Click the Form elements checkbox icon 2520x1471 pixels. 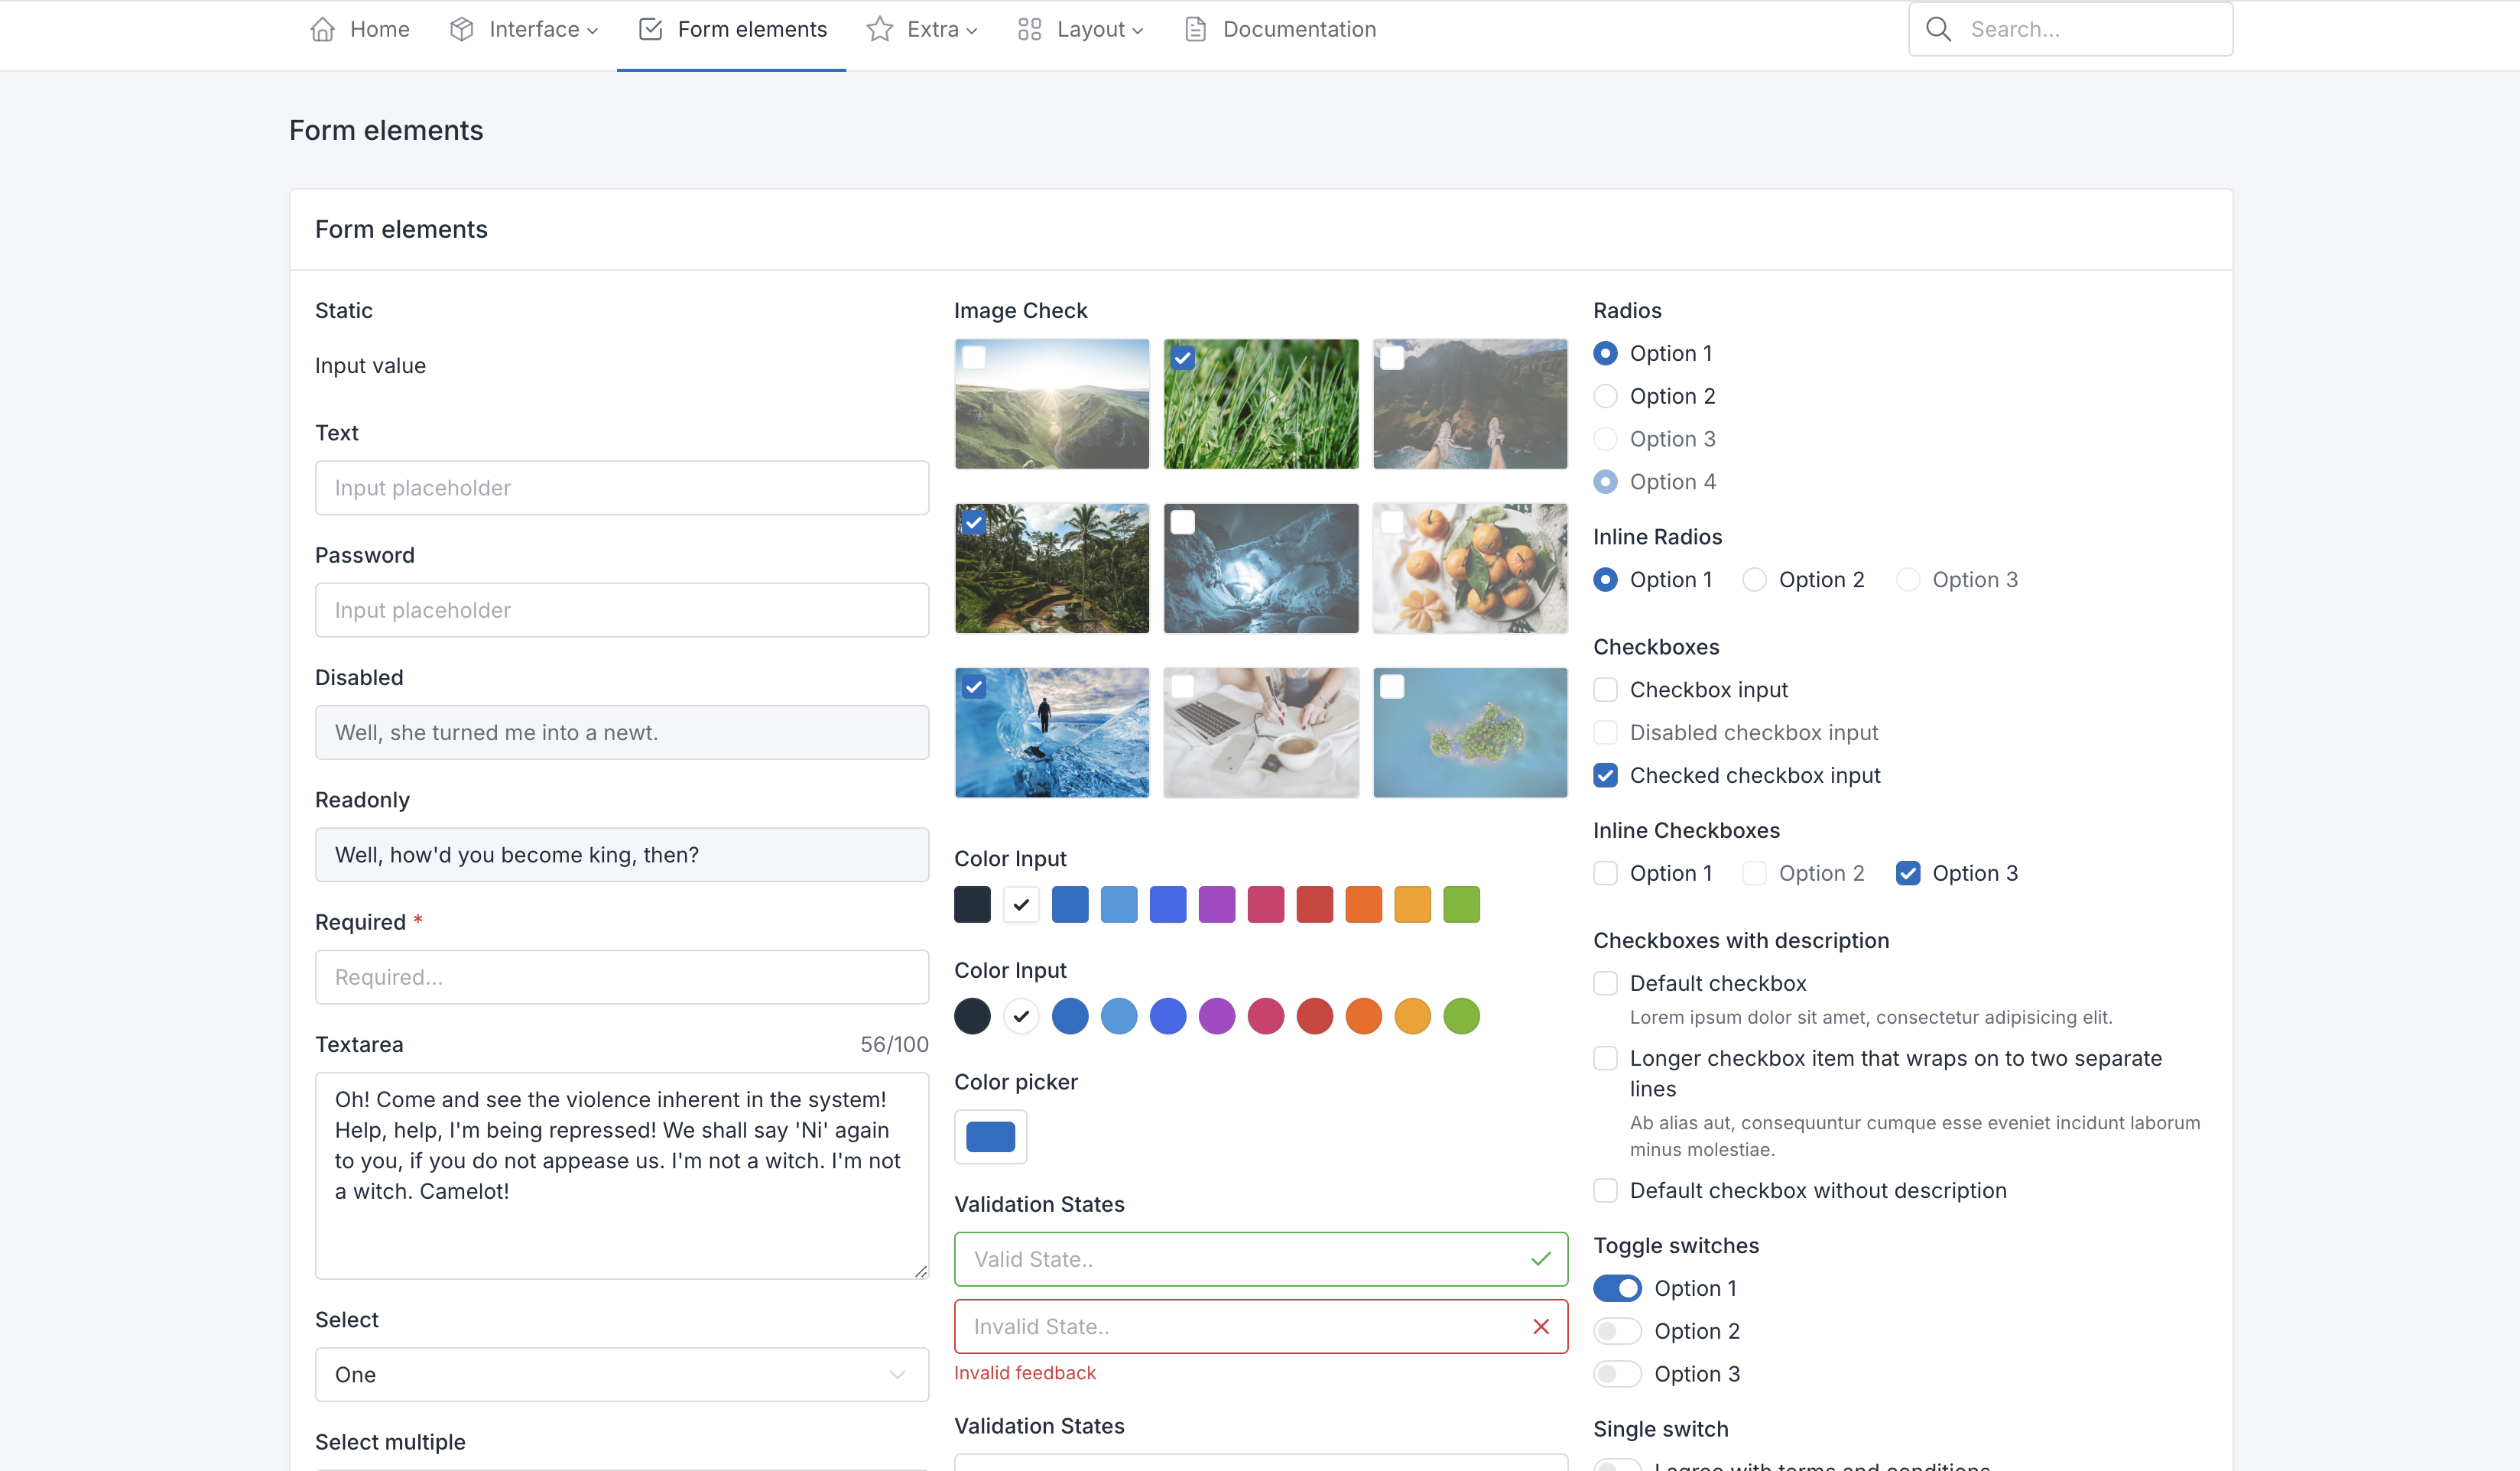650,29
